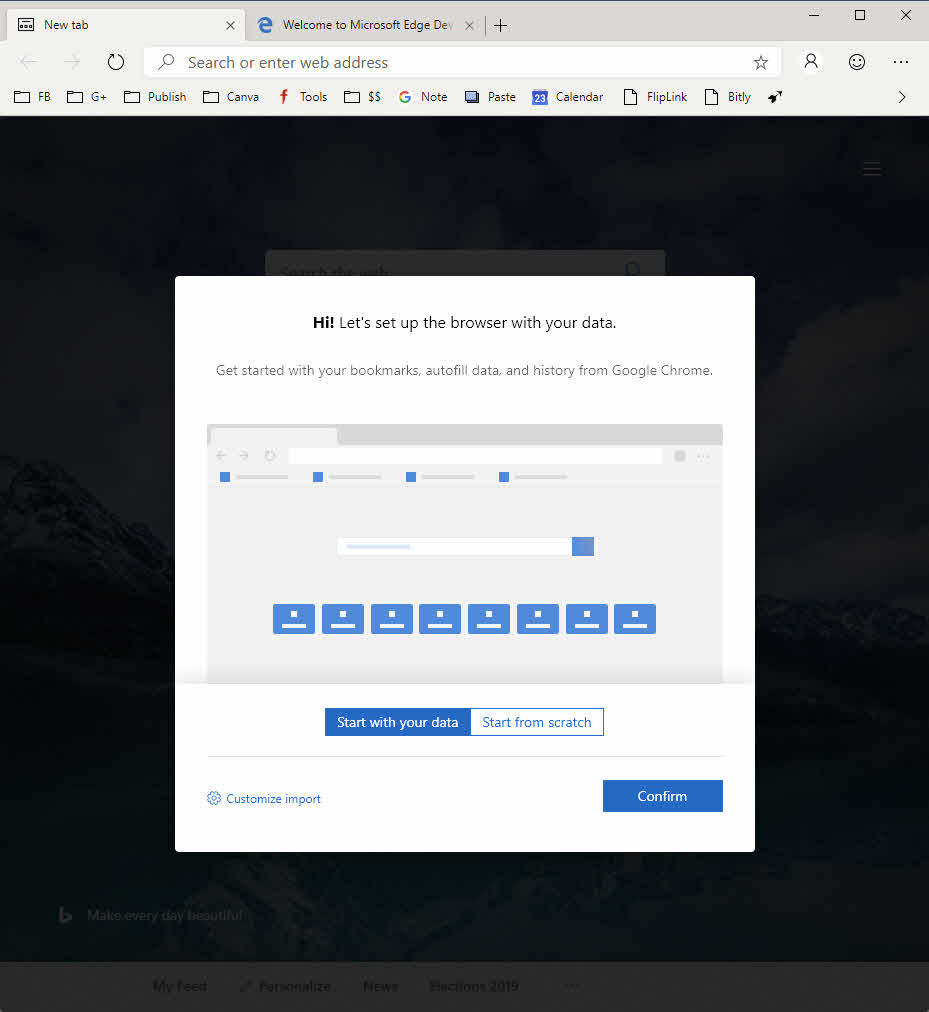Screen dimensions: 929x1012
Task: Close the New tab tab
Action: tap(230, 25)
